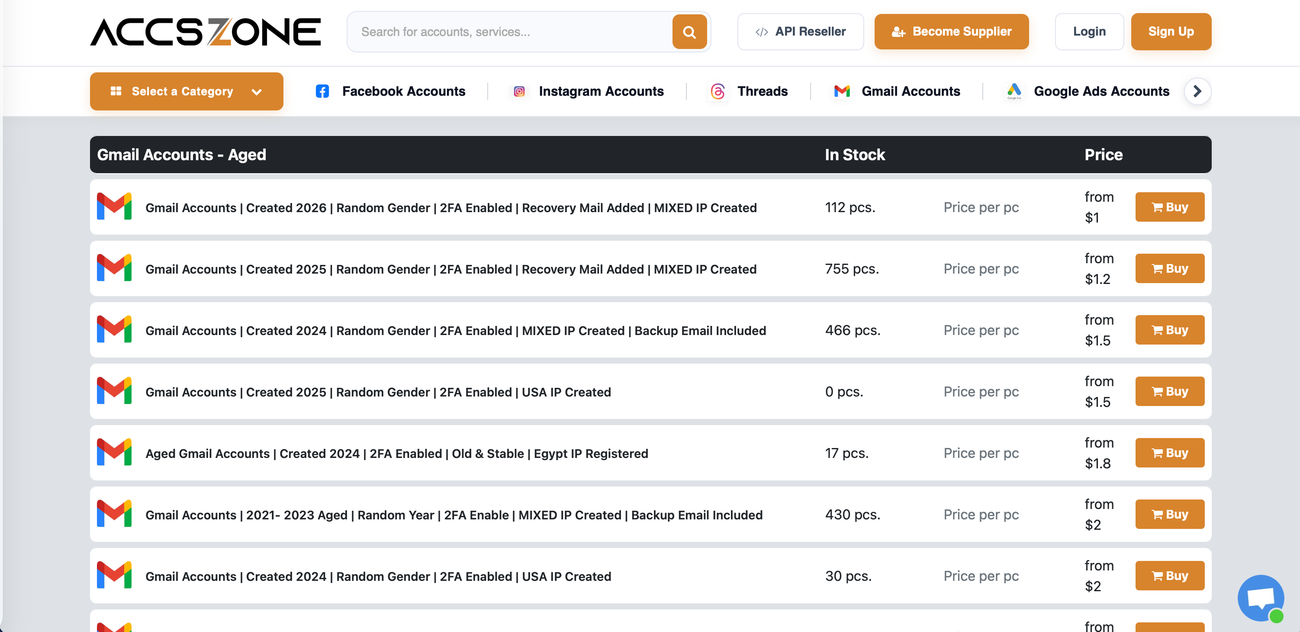Click Gmail icon of Egypt IP listing

coord(114,453)
